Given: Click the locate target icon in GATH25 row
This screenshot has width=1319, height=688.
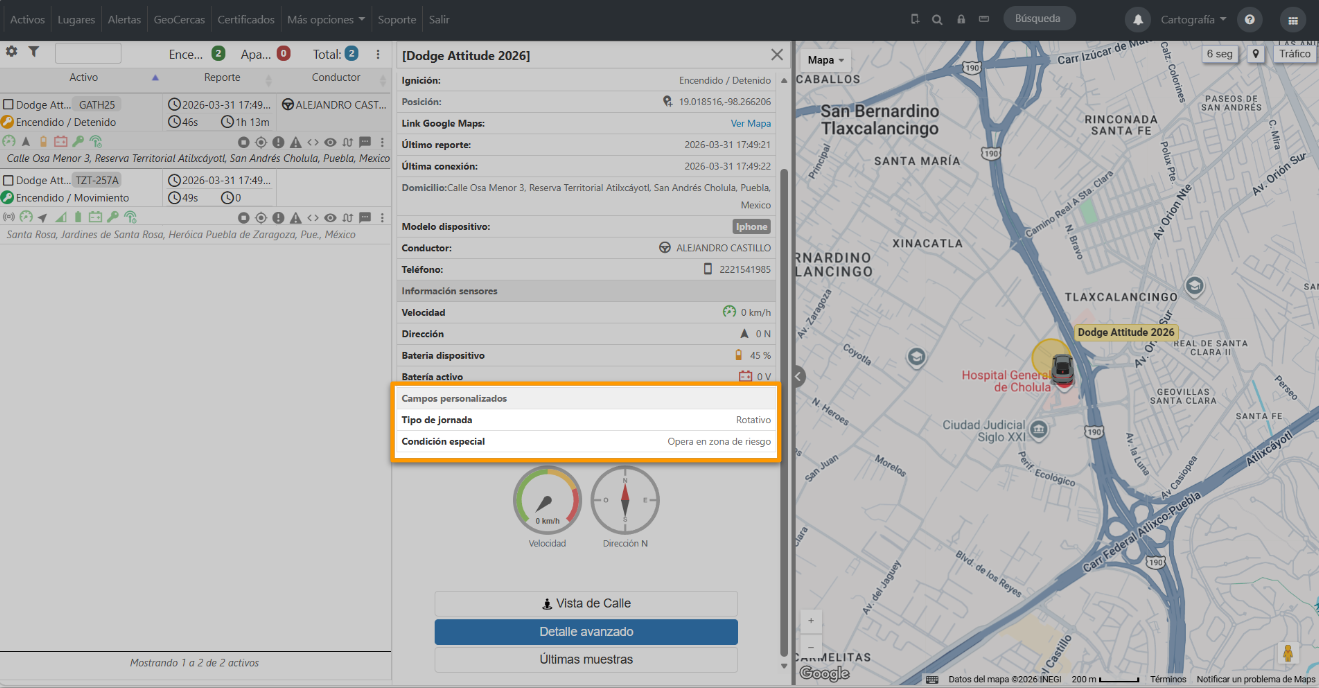Looking at the screenshot, I should click(x=261, y=142).
